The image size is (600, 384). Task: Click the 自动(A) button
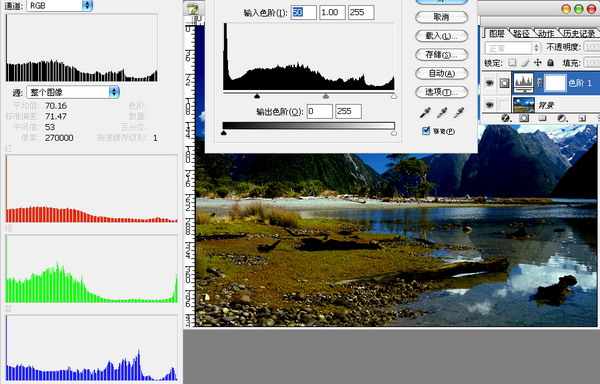point(442,73)
